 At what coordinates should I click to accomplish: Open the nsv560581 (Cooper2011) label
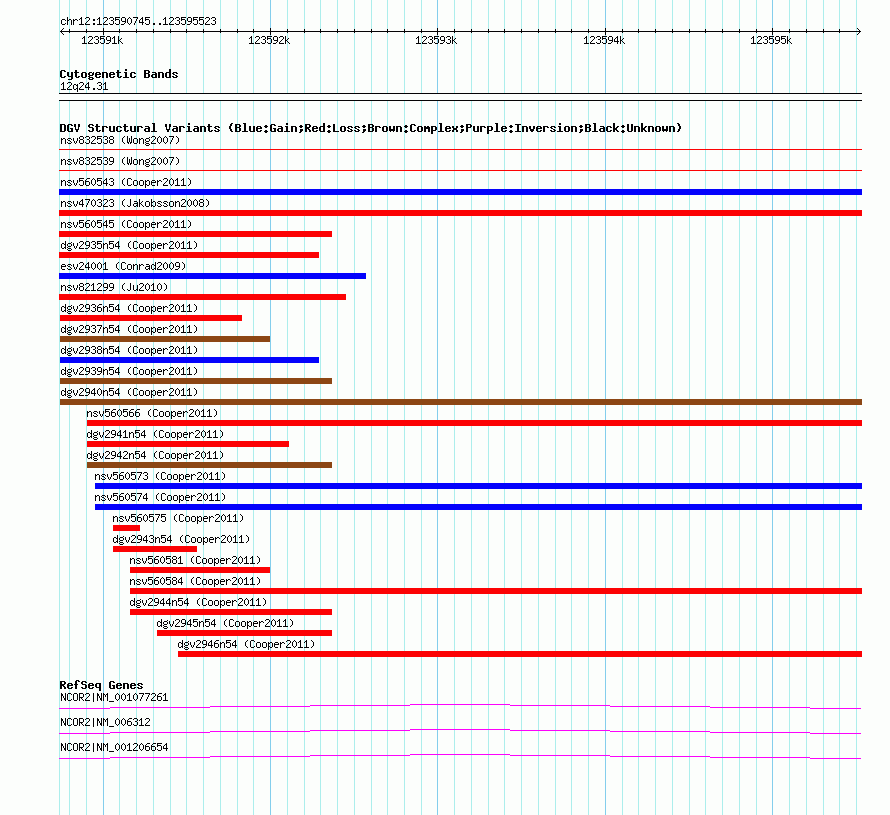tap(195, 560)
